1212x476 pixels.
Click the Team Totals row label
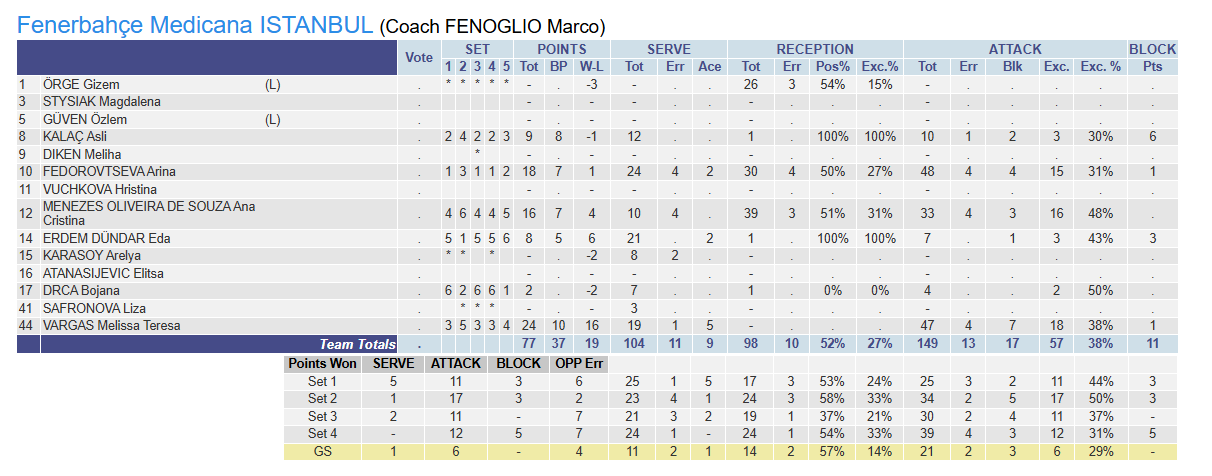tap(357, 344)
